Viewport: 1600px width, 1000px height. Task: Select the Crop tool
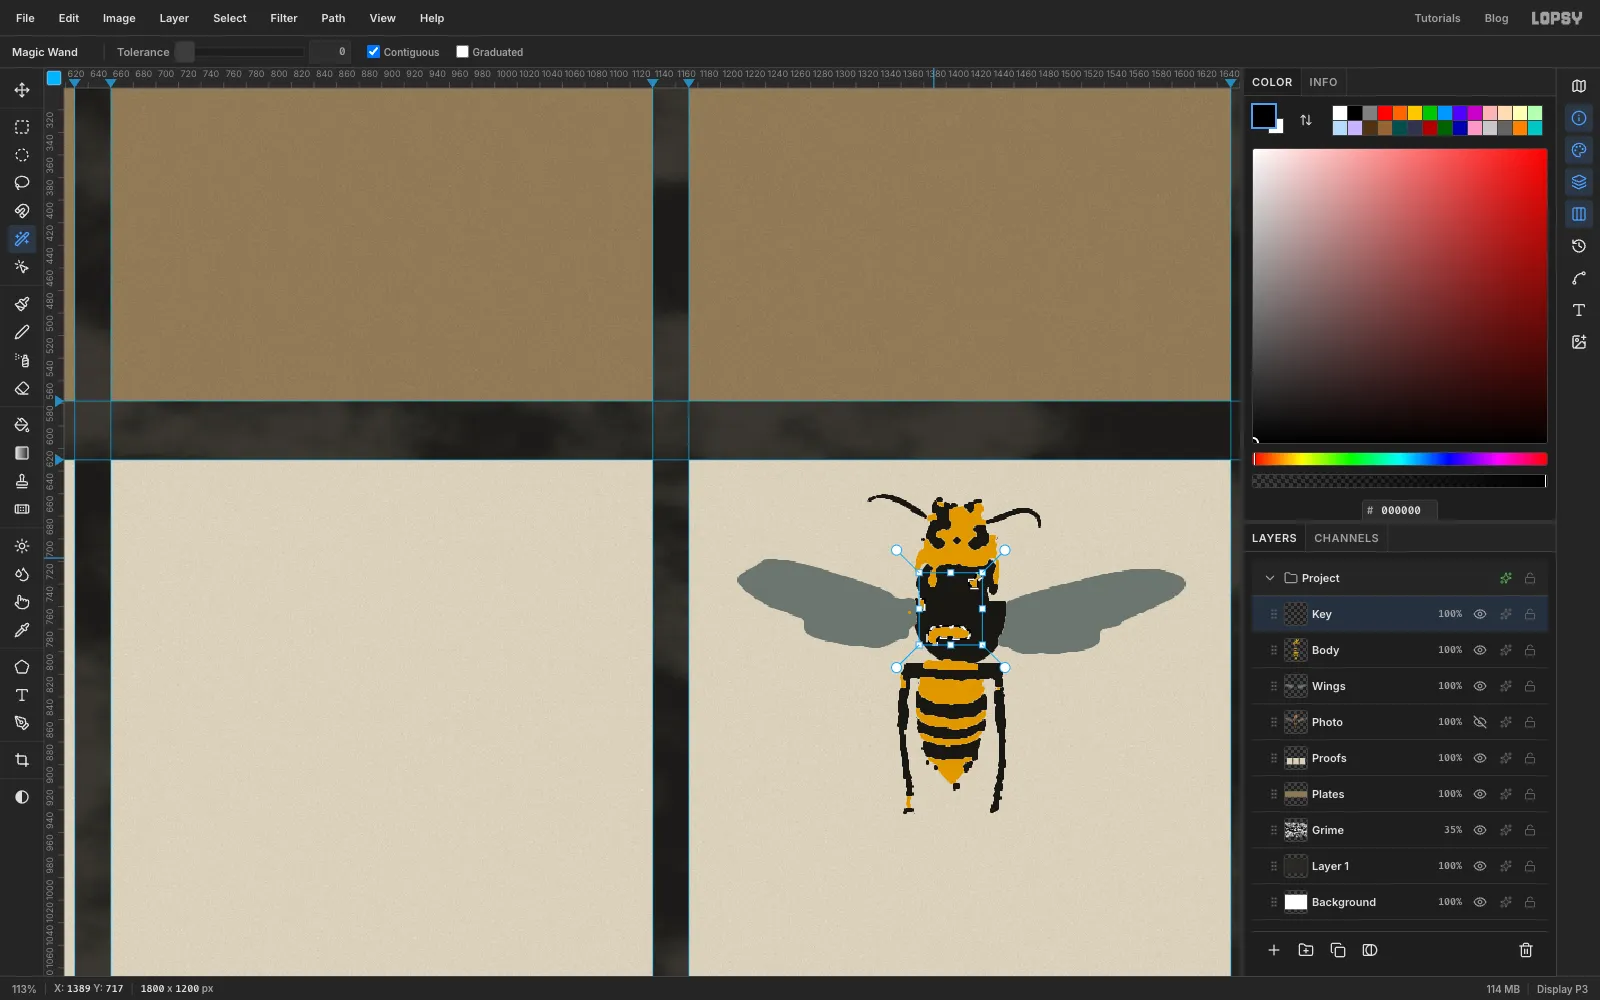(22, 760)
